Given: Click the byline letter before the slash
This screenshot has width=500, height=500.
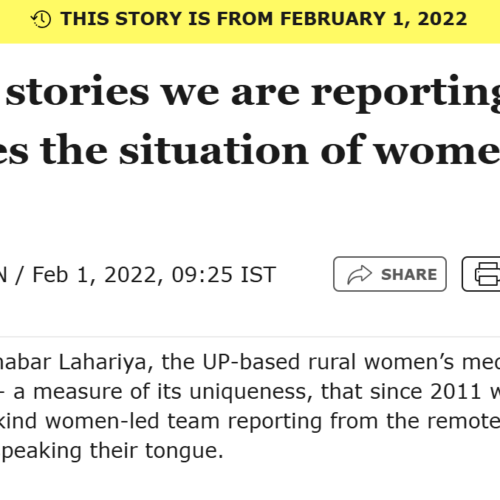Looking at the screenshot, I should (3, 275).
